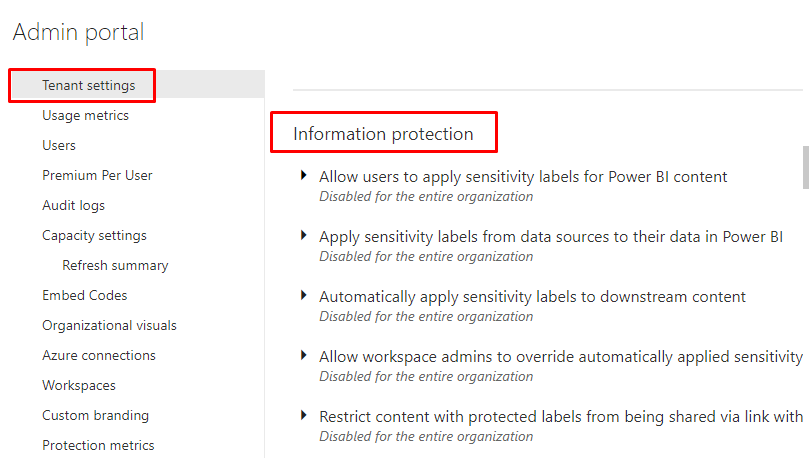The height and width of the screenshot is (458, 809).
Task: Expand 'Automatically apply sensitivity labels to downstream' arrow
Action: pos(303,296)
